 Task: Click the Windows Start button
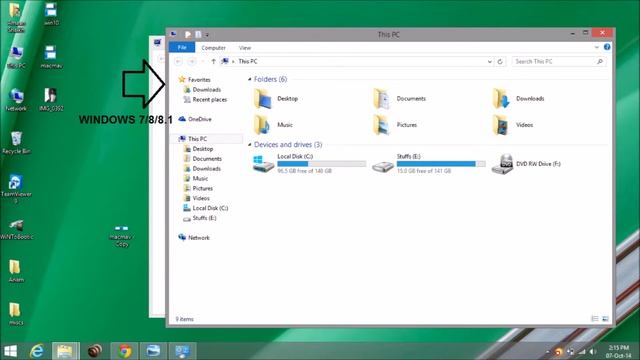(10, 351)
